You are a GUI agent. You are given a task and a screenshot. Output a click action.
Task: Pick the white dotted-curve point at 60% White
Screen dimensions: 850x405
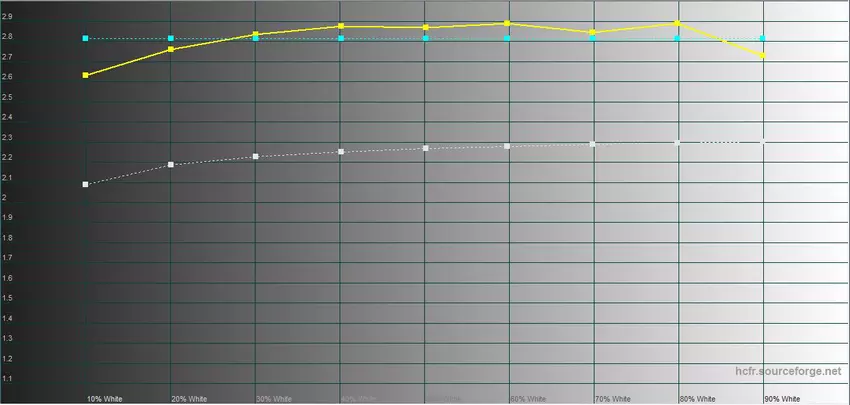tap(508, 146)
